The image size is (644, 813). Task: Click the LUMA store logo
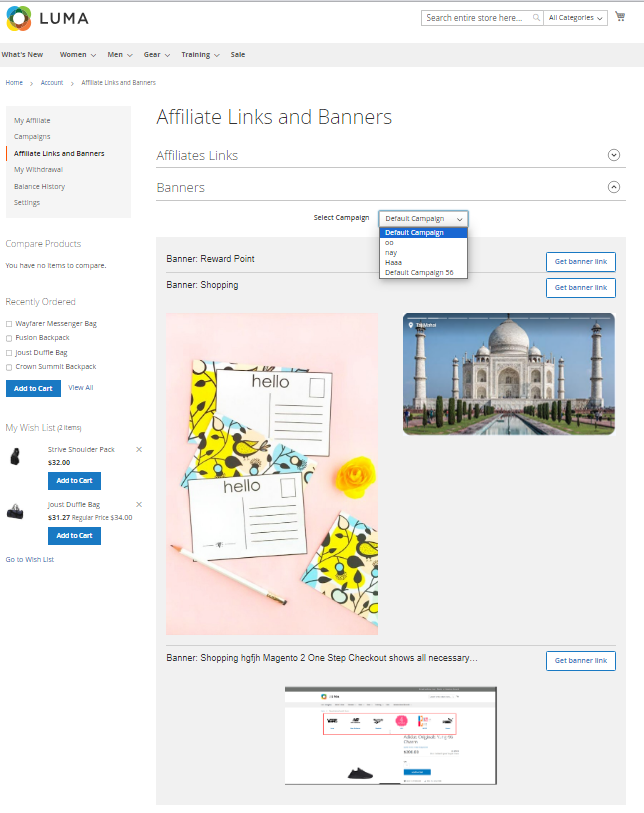point(47,18)
